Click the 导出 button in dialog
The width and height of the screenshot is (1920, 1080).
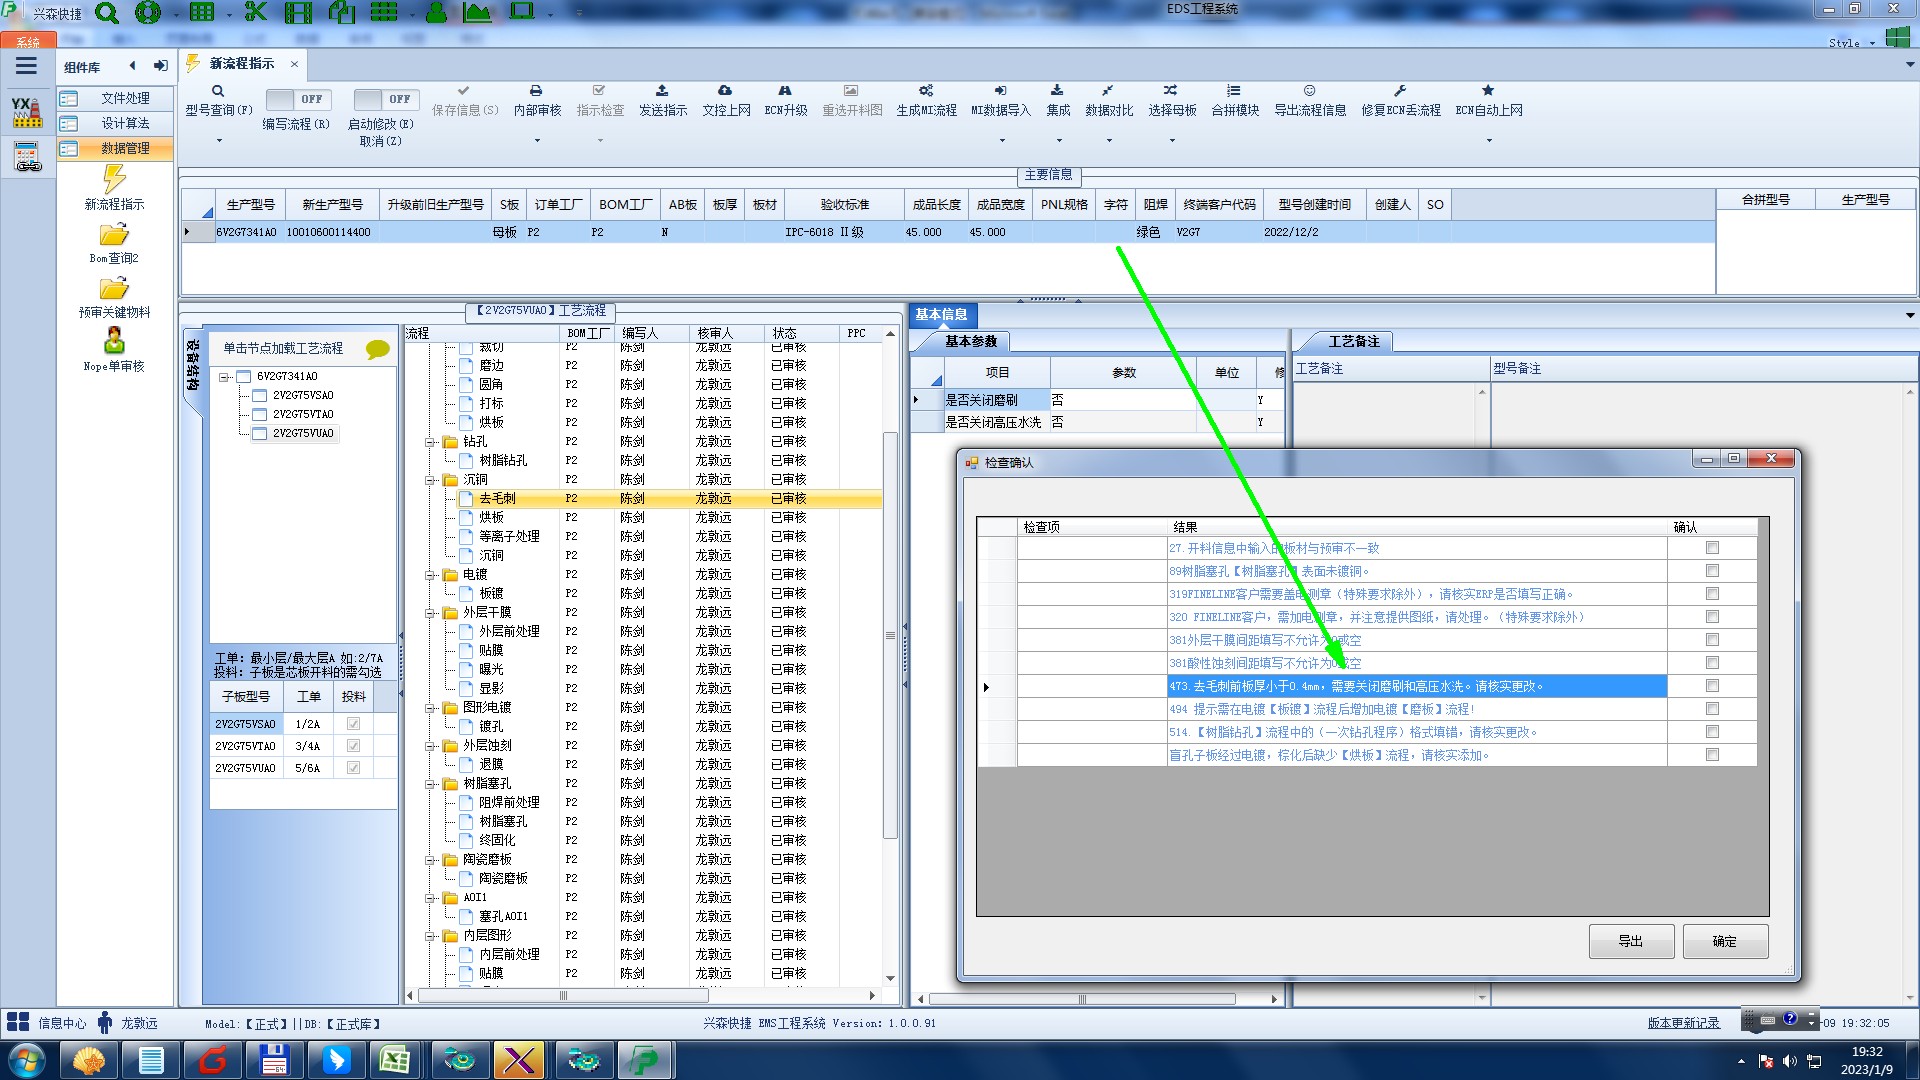point(1630,941)
